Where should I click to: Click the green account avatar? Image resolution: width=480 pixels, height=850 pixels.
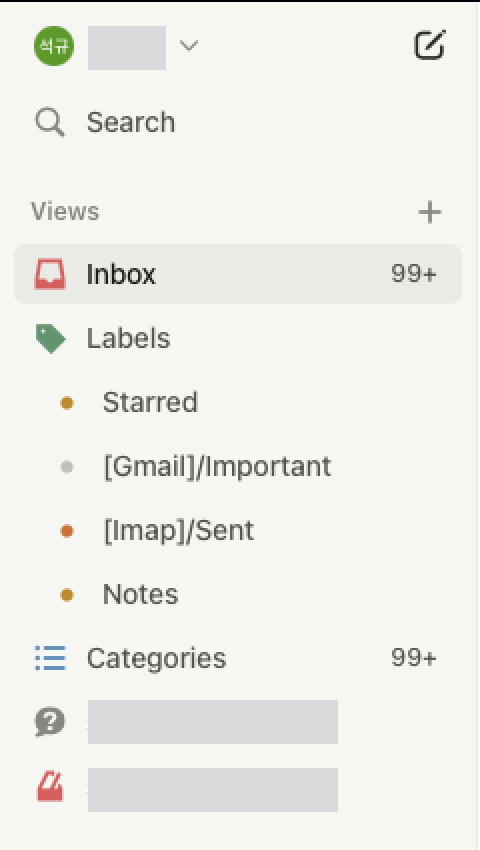point(54,46)
